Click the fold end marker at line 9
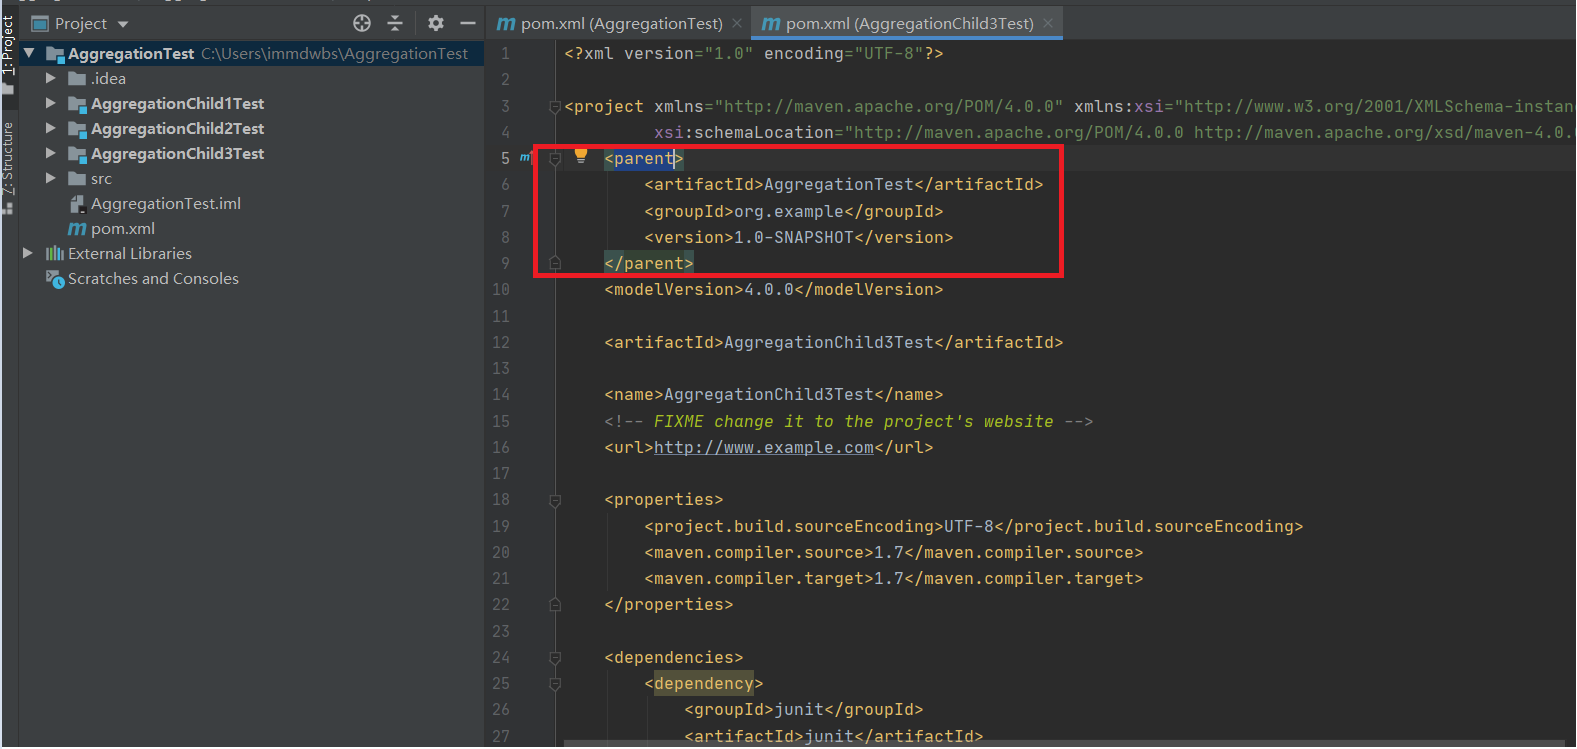The image size is (1577, 749). tap(555, 263)
